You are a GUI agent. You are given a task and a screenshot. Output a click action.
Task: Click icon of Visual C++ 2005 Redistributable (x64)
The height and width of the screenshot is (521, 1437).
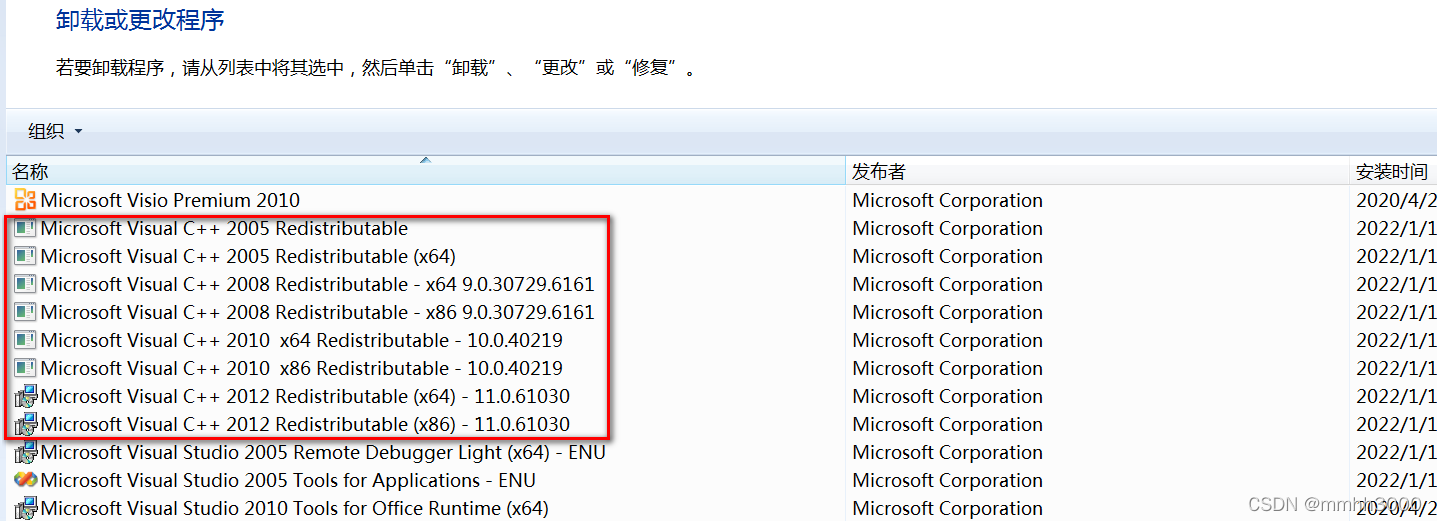click(25, 256)
